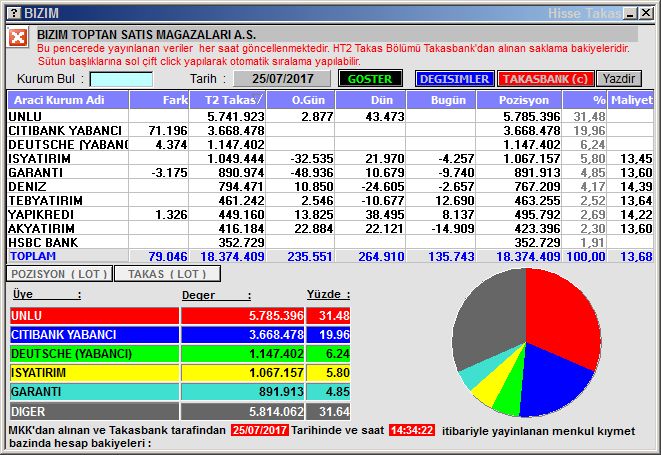Open the DEGISIMLER view
The height and width of the screenshot is (455, 661).
tap(454, 78)
